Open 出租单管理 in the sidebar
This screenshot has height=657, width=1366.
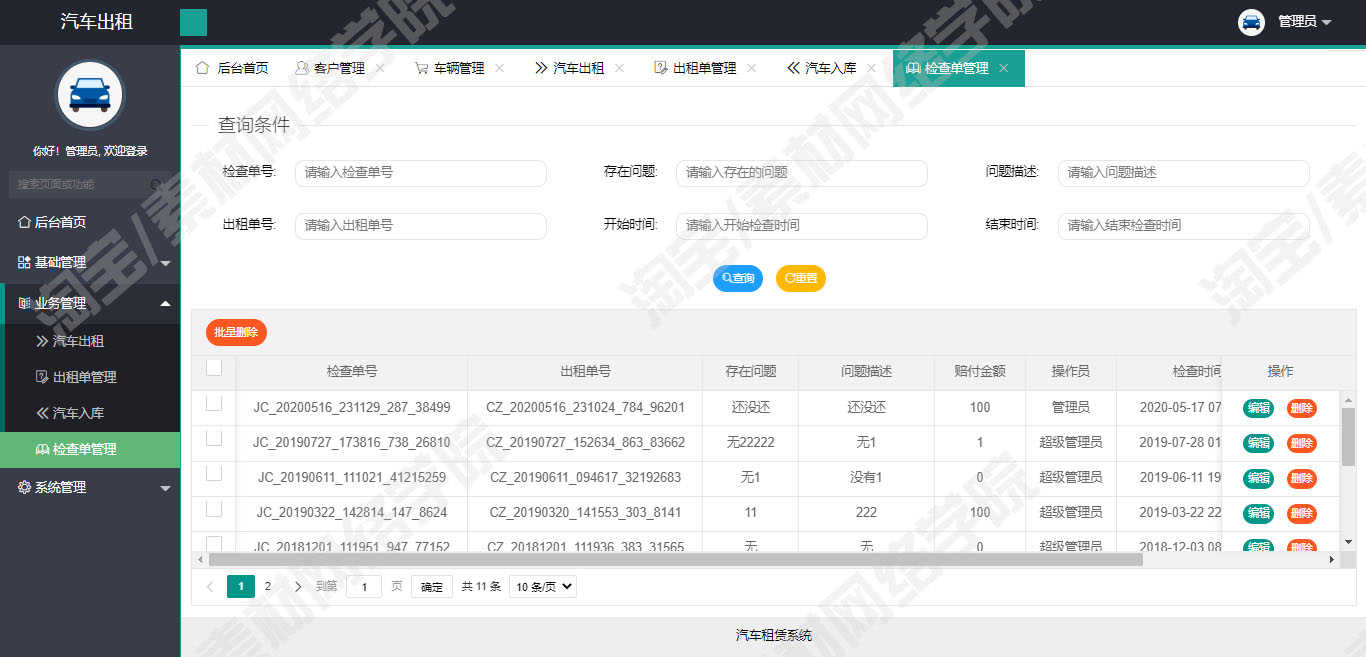pos(90,377)
